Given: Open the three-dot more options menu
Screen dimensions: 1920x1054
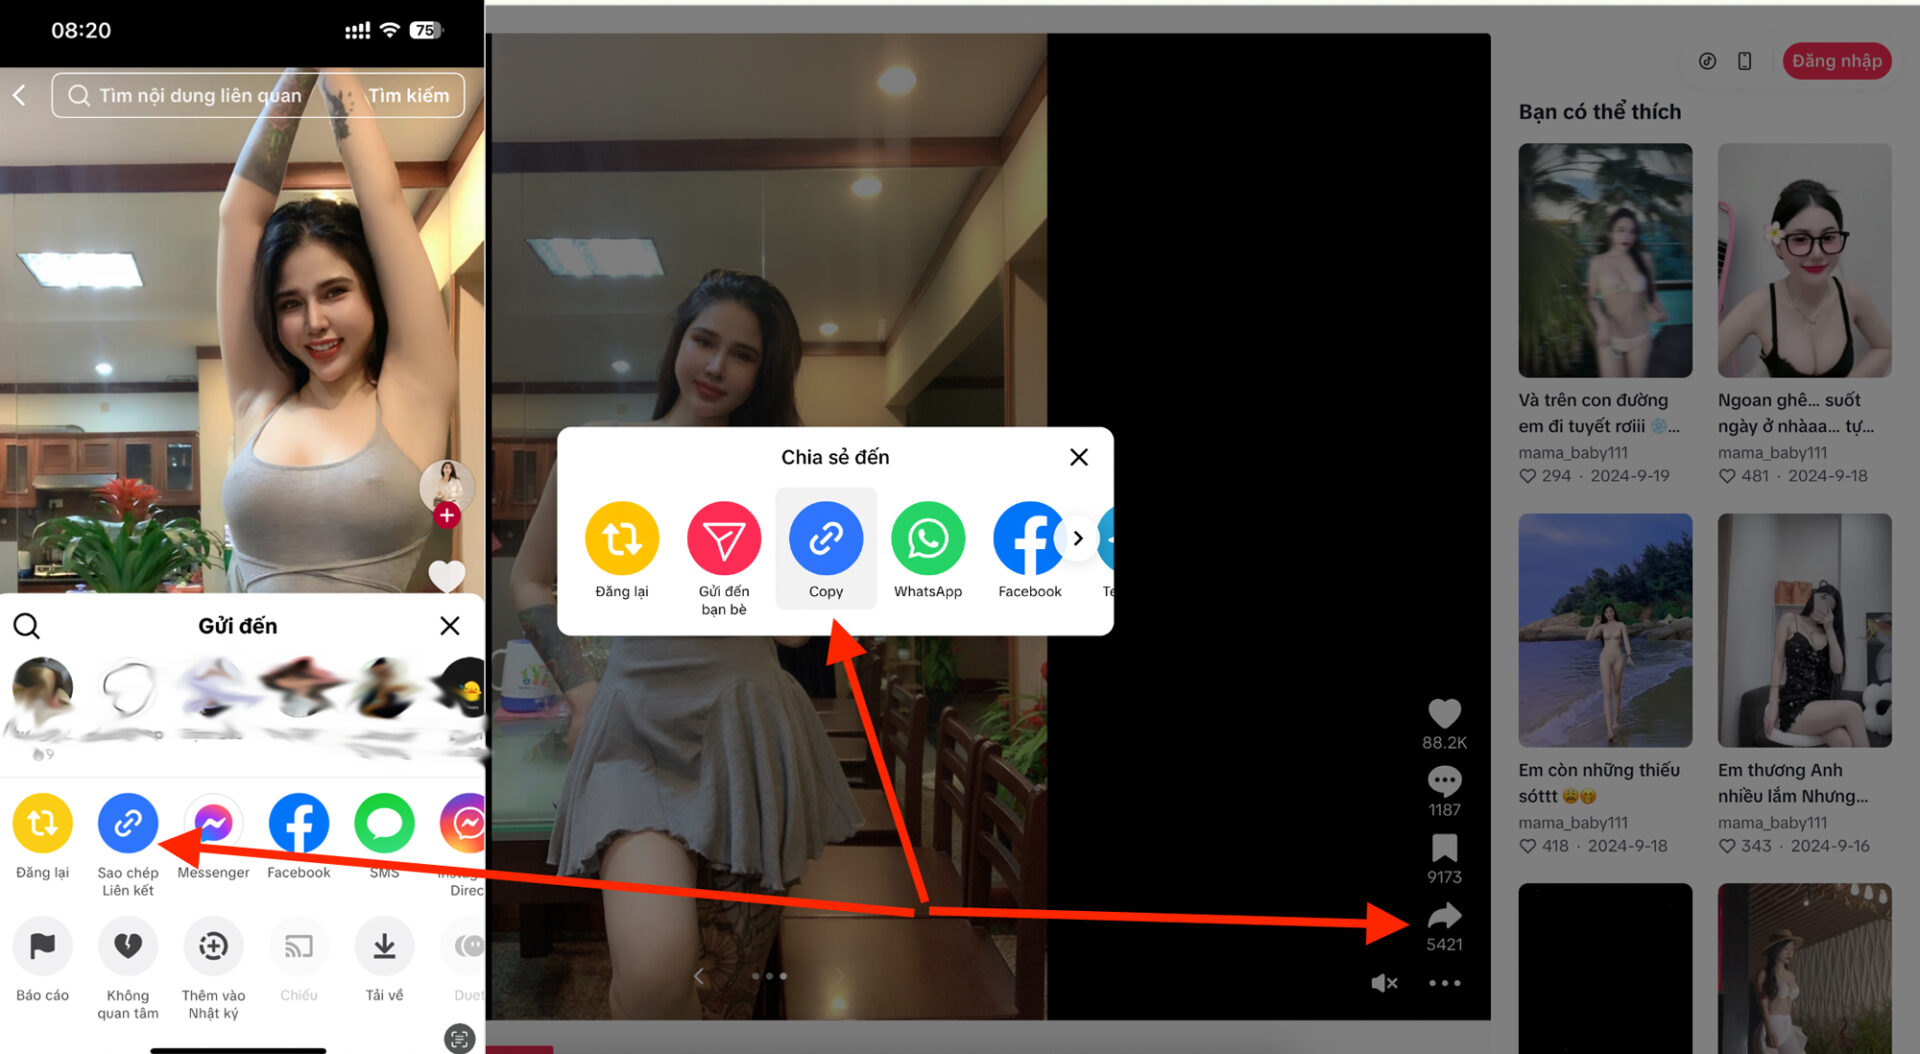Looking at the screenshot, I should coord(1444,982).
